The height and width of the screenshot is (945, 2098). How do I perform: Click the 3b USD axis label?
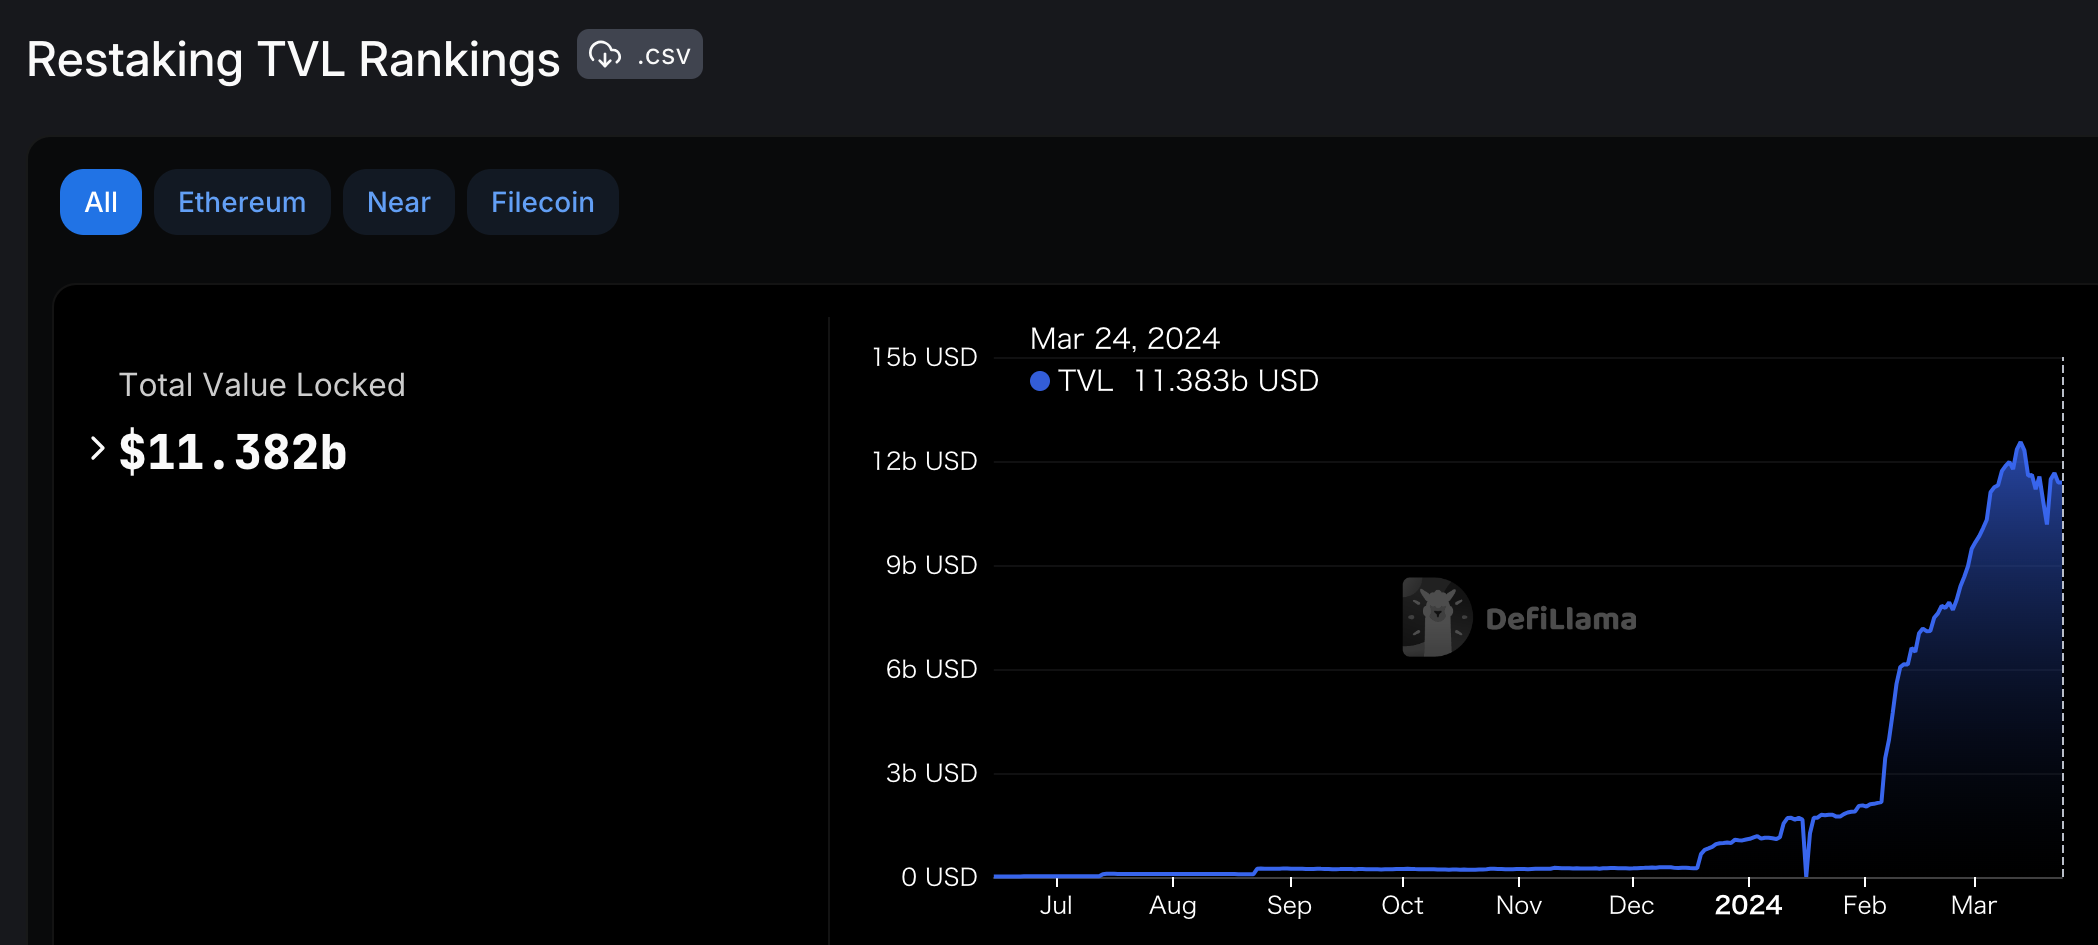click(931, 773)
